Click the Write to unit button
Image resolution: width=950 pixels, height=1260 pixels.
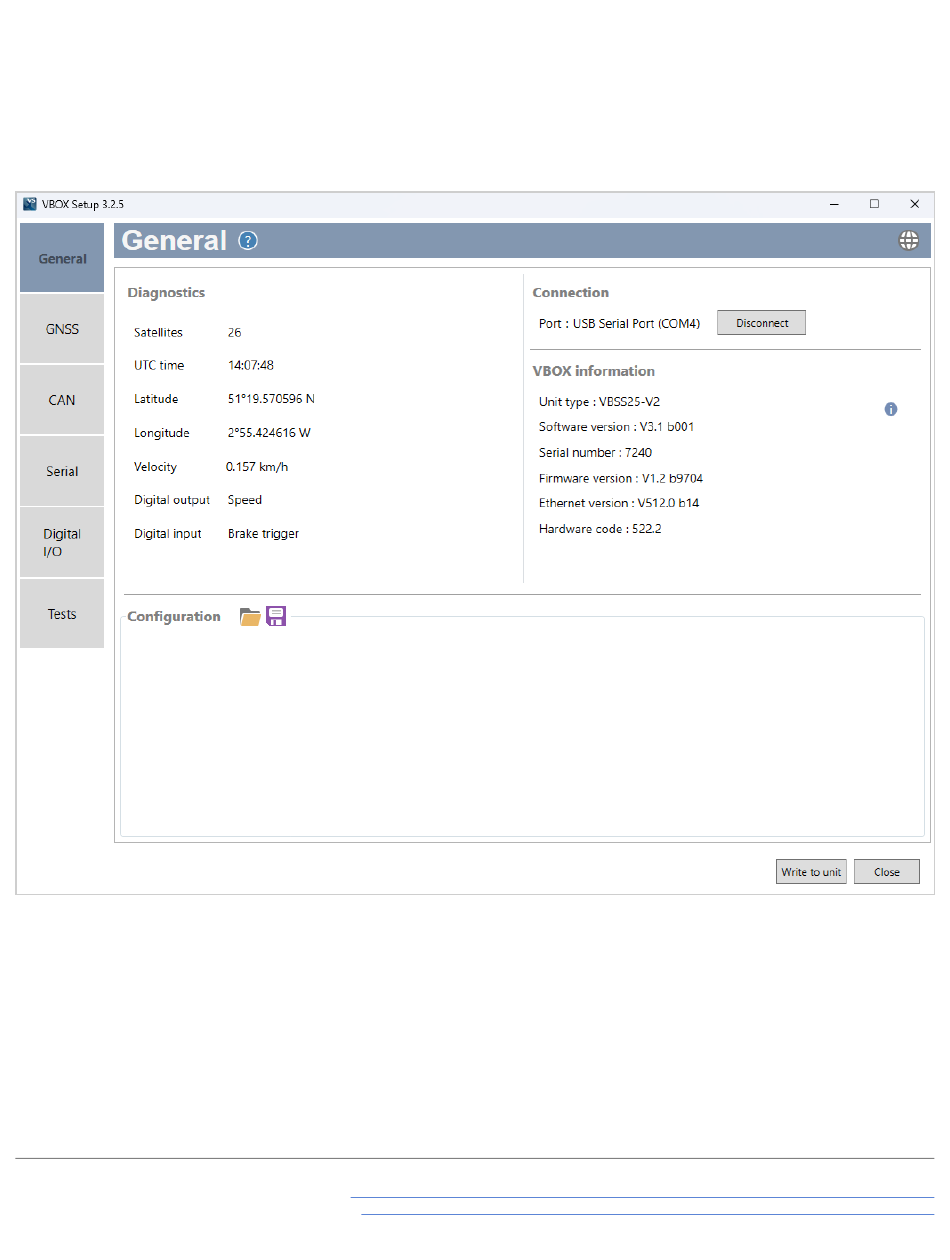(811, 872)
